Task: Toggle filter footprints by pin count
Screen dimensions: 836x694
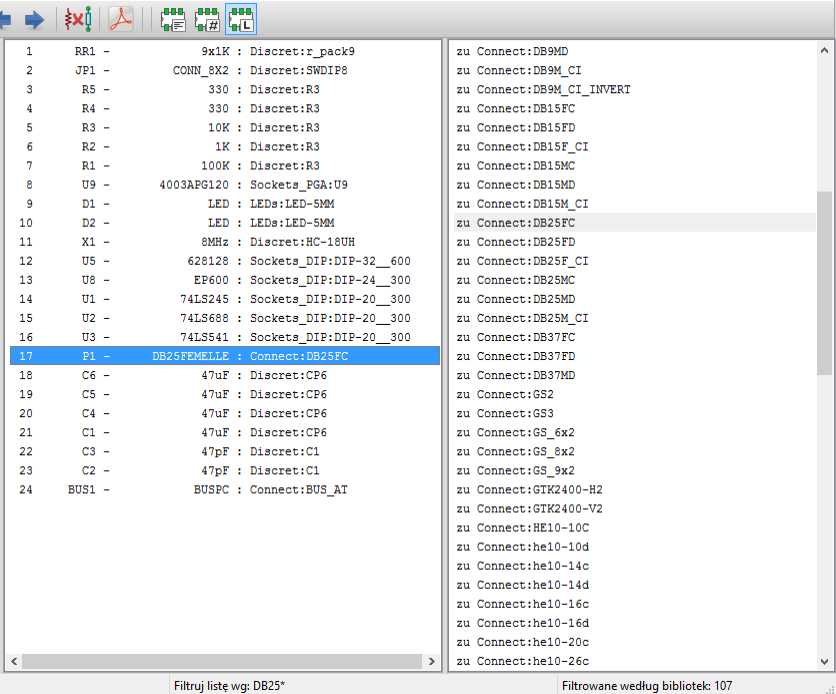Action: [x=207, y=20]
